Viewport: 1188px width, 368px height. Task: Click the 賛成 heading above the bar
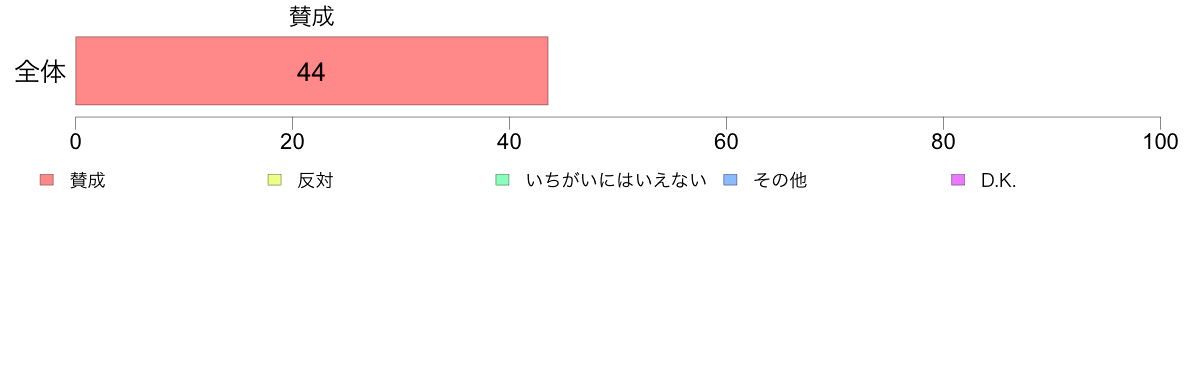(x=311, y=17)
